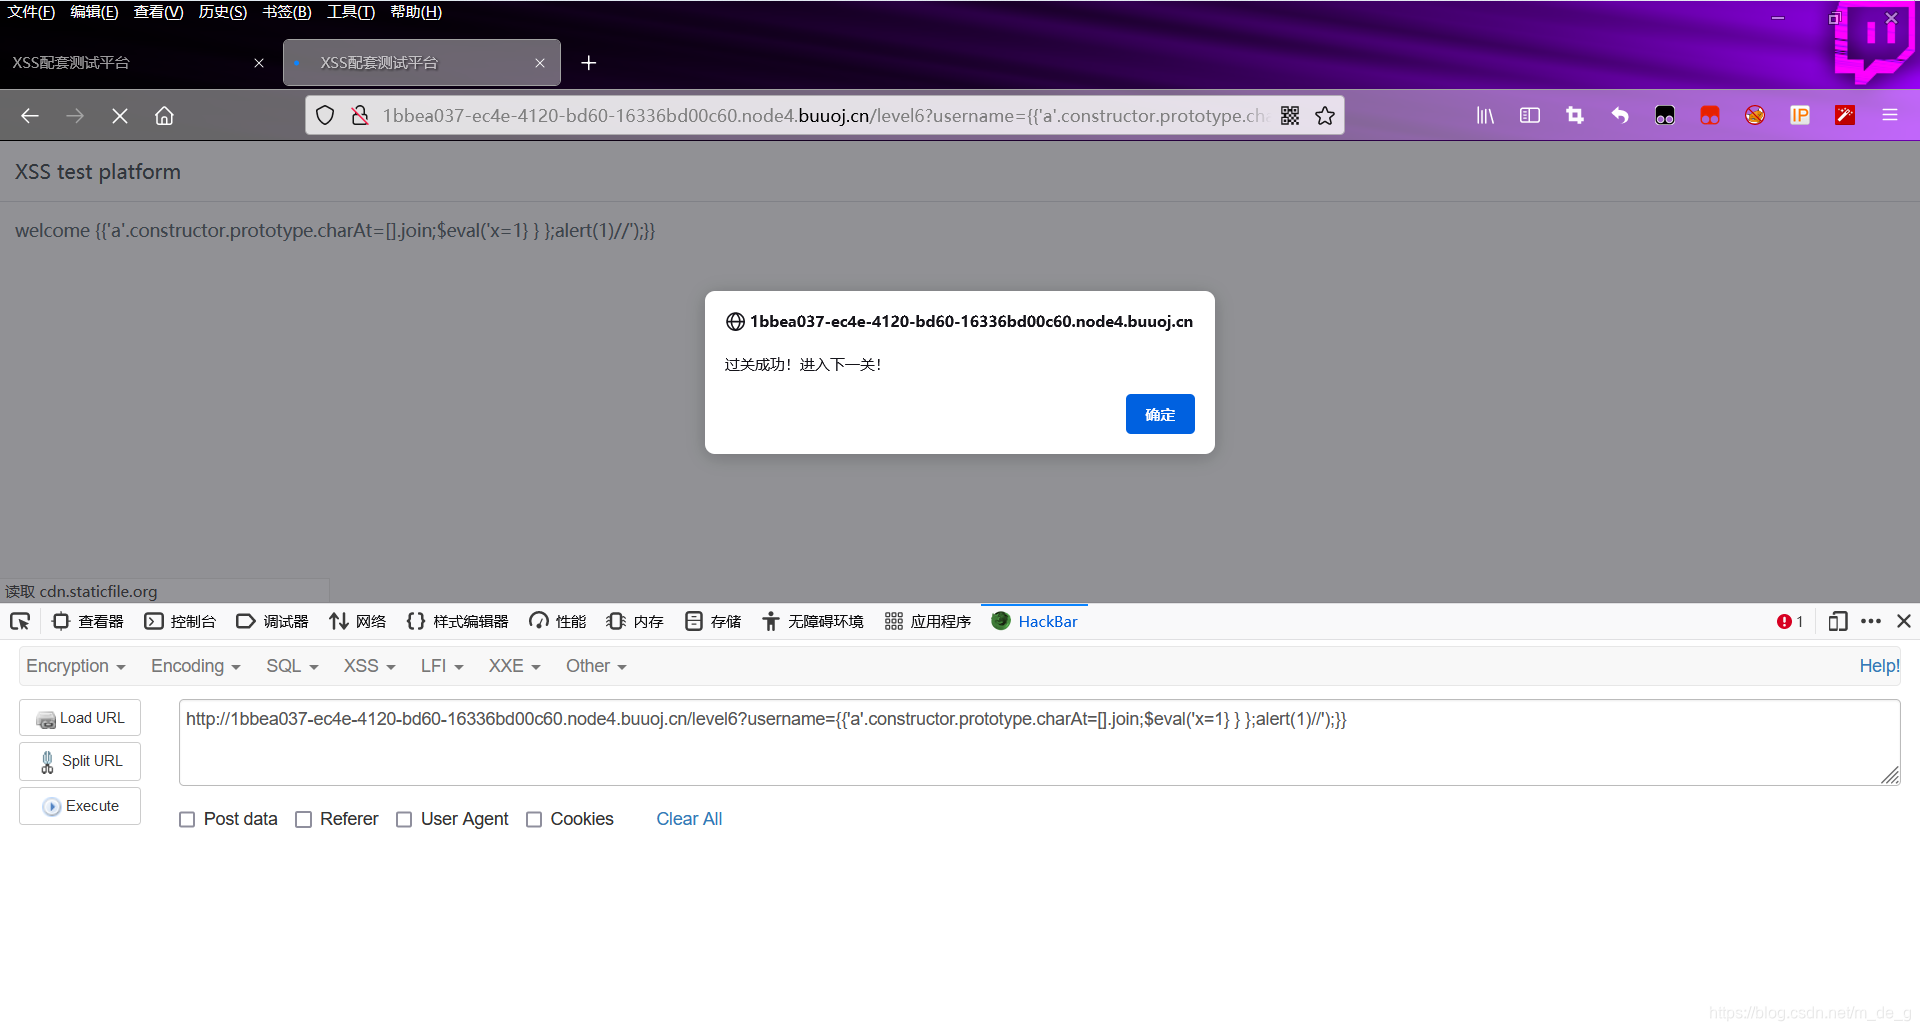Open a new tab with plus button
The image size is (1920, 1031).
point(589,63)
